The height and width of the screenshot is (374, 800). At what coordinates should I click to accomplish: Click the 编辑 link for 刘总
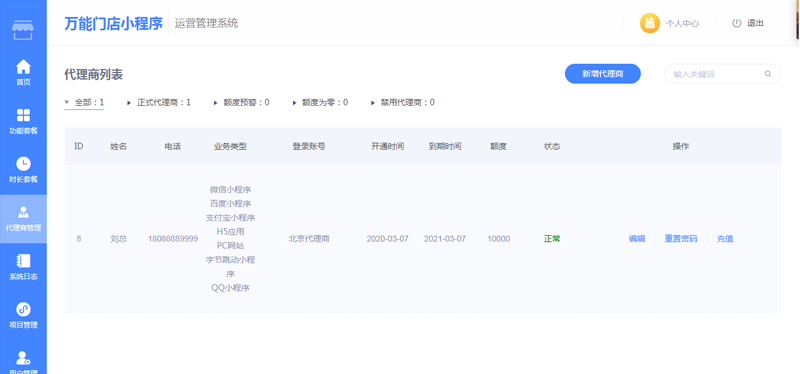[x=637, y=238]
